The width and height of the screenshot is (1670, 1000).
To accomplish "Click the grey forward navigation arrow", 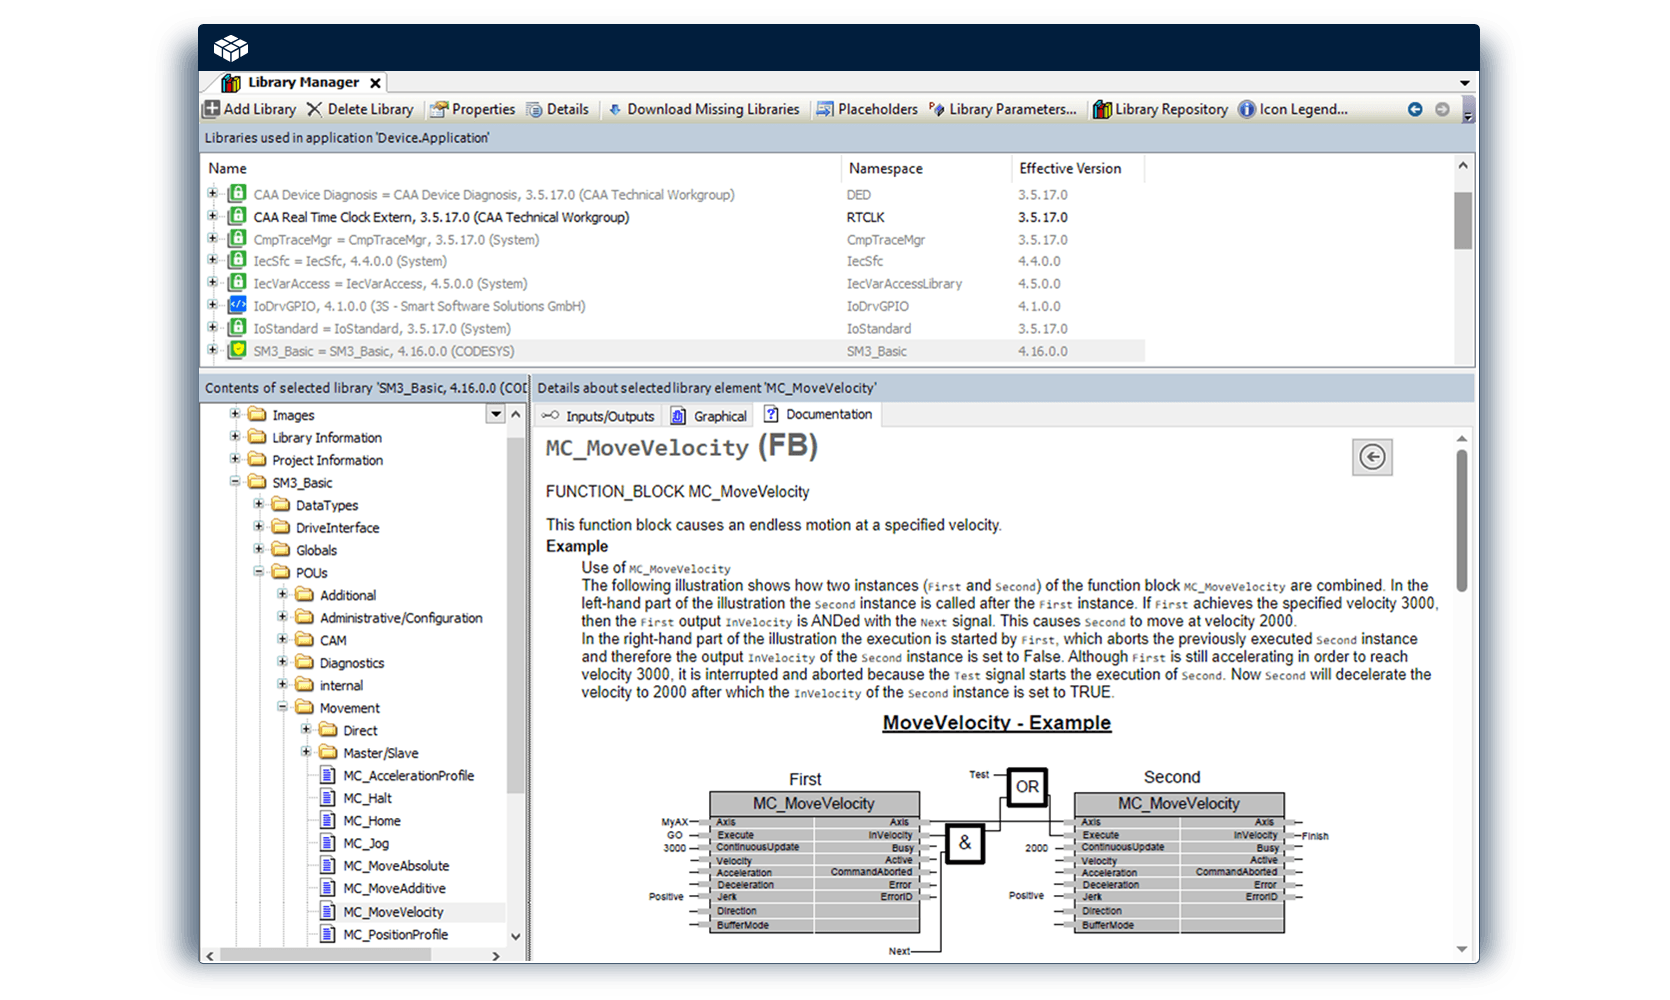I will (1442, 109).
